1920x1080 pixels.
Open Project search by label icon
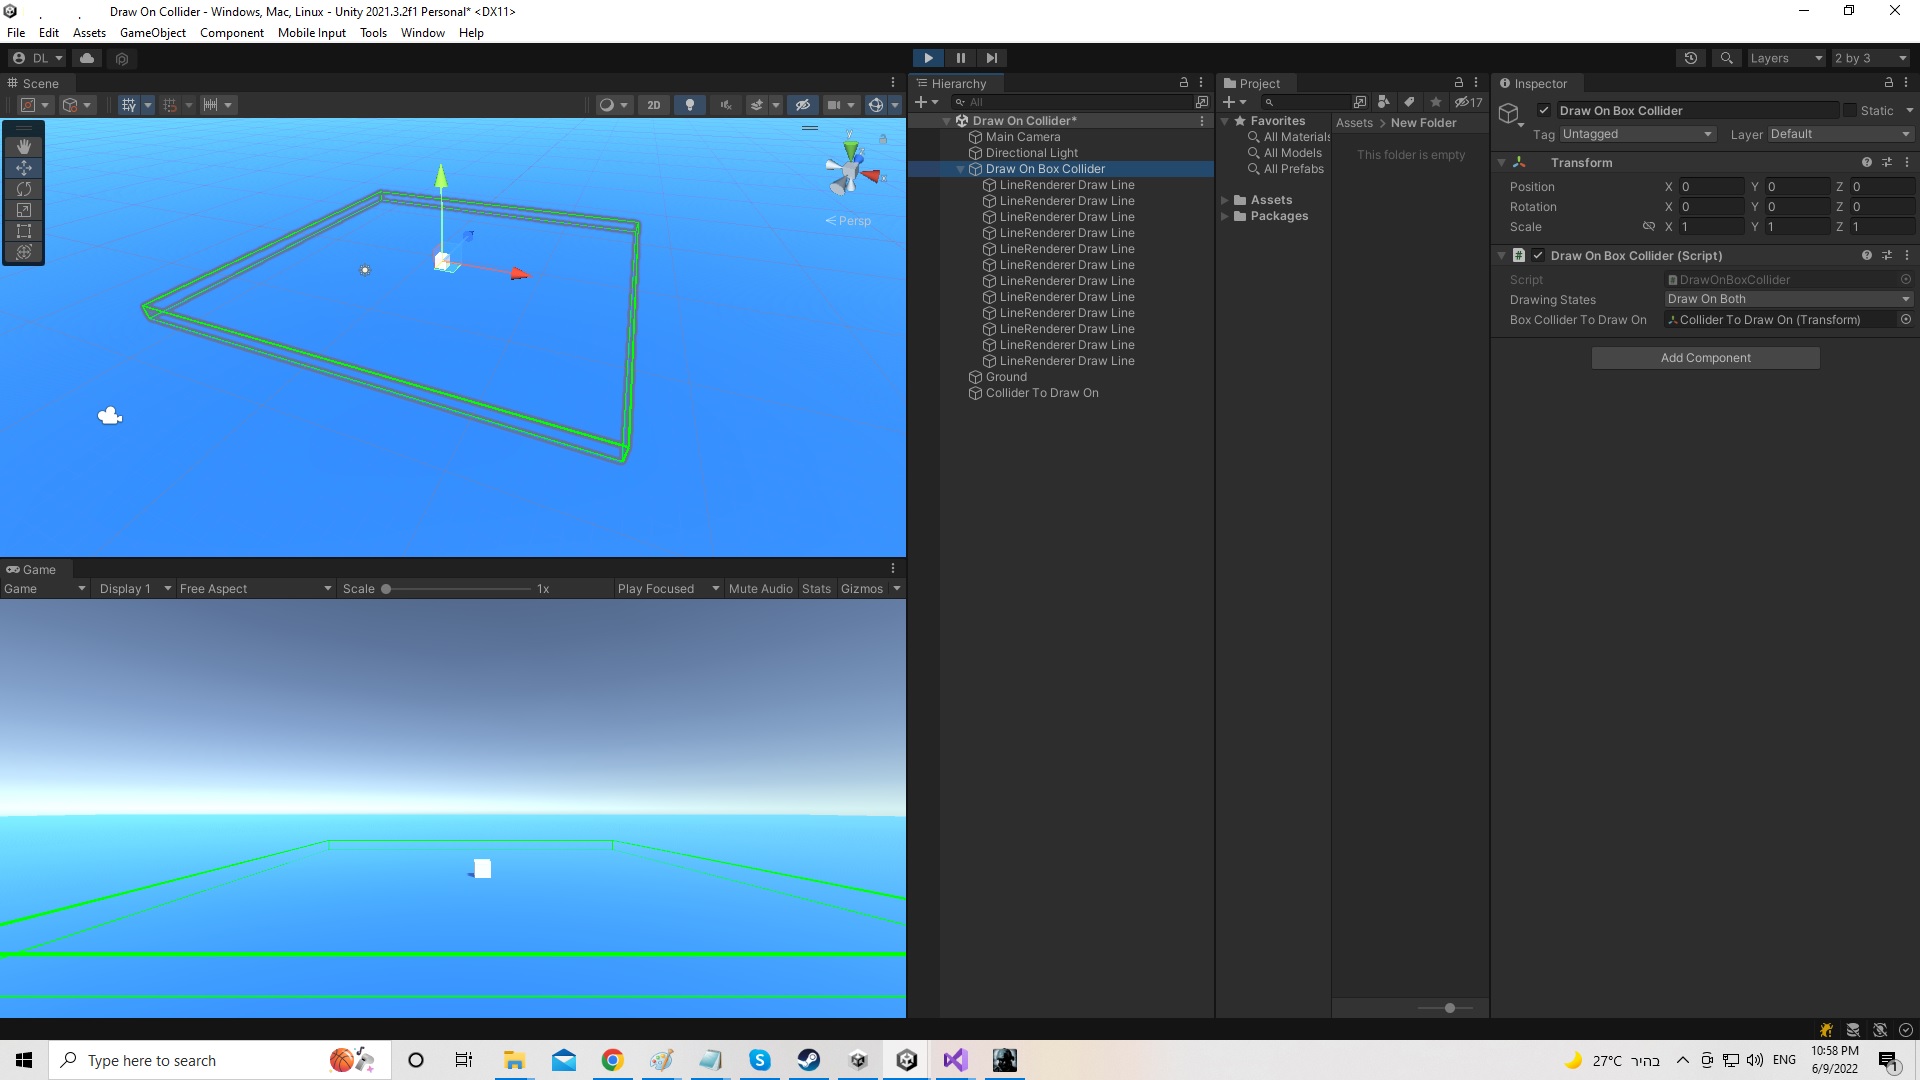pos(1409,102)
